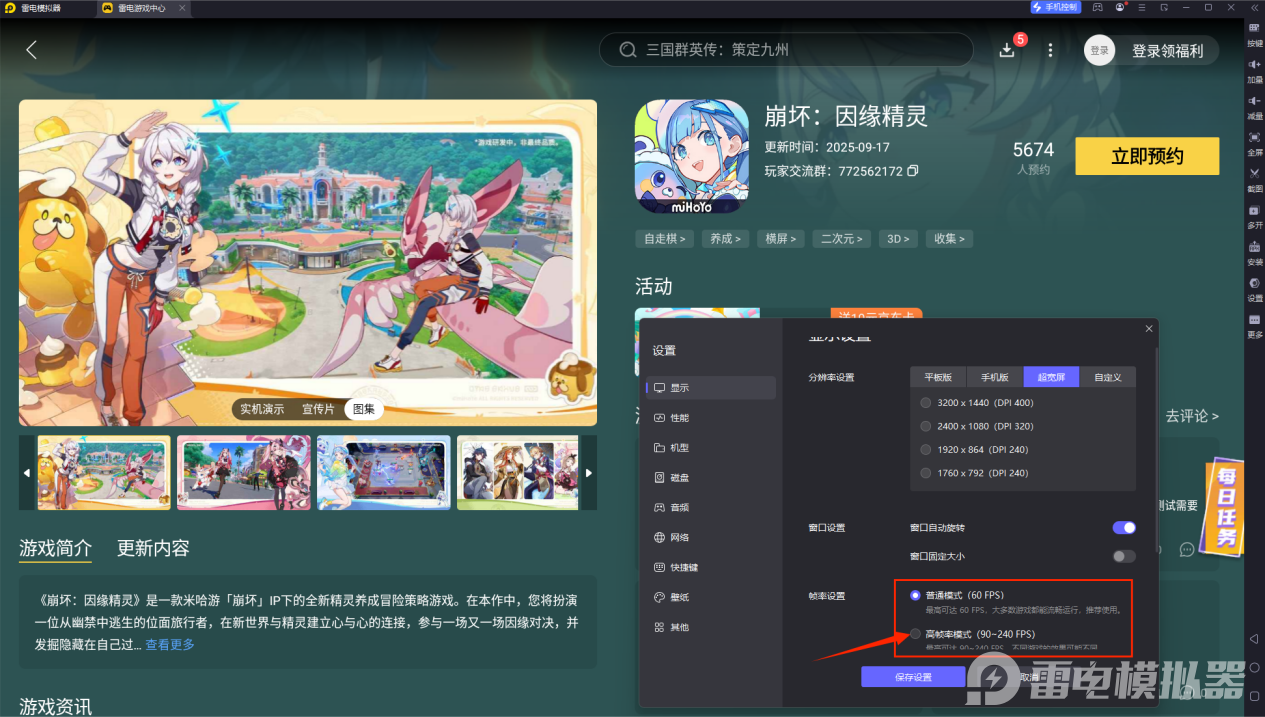Expand the 二次元 tag
Screen dimensions: 1265x717
(x=842, y=239)
